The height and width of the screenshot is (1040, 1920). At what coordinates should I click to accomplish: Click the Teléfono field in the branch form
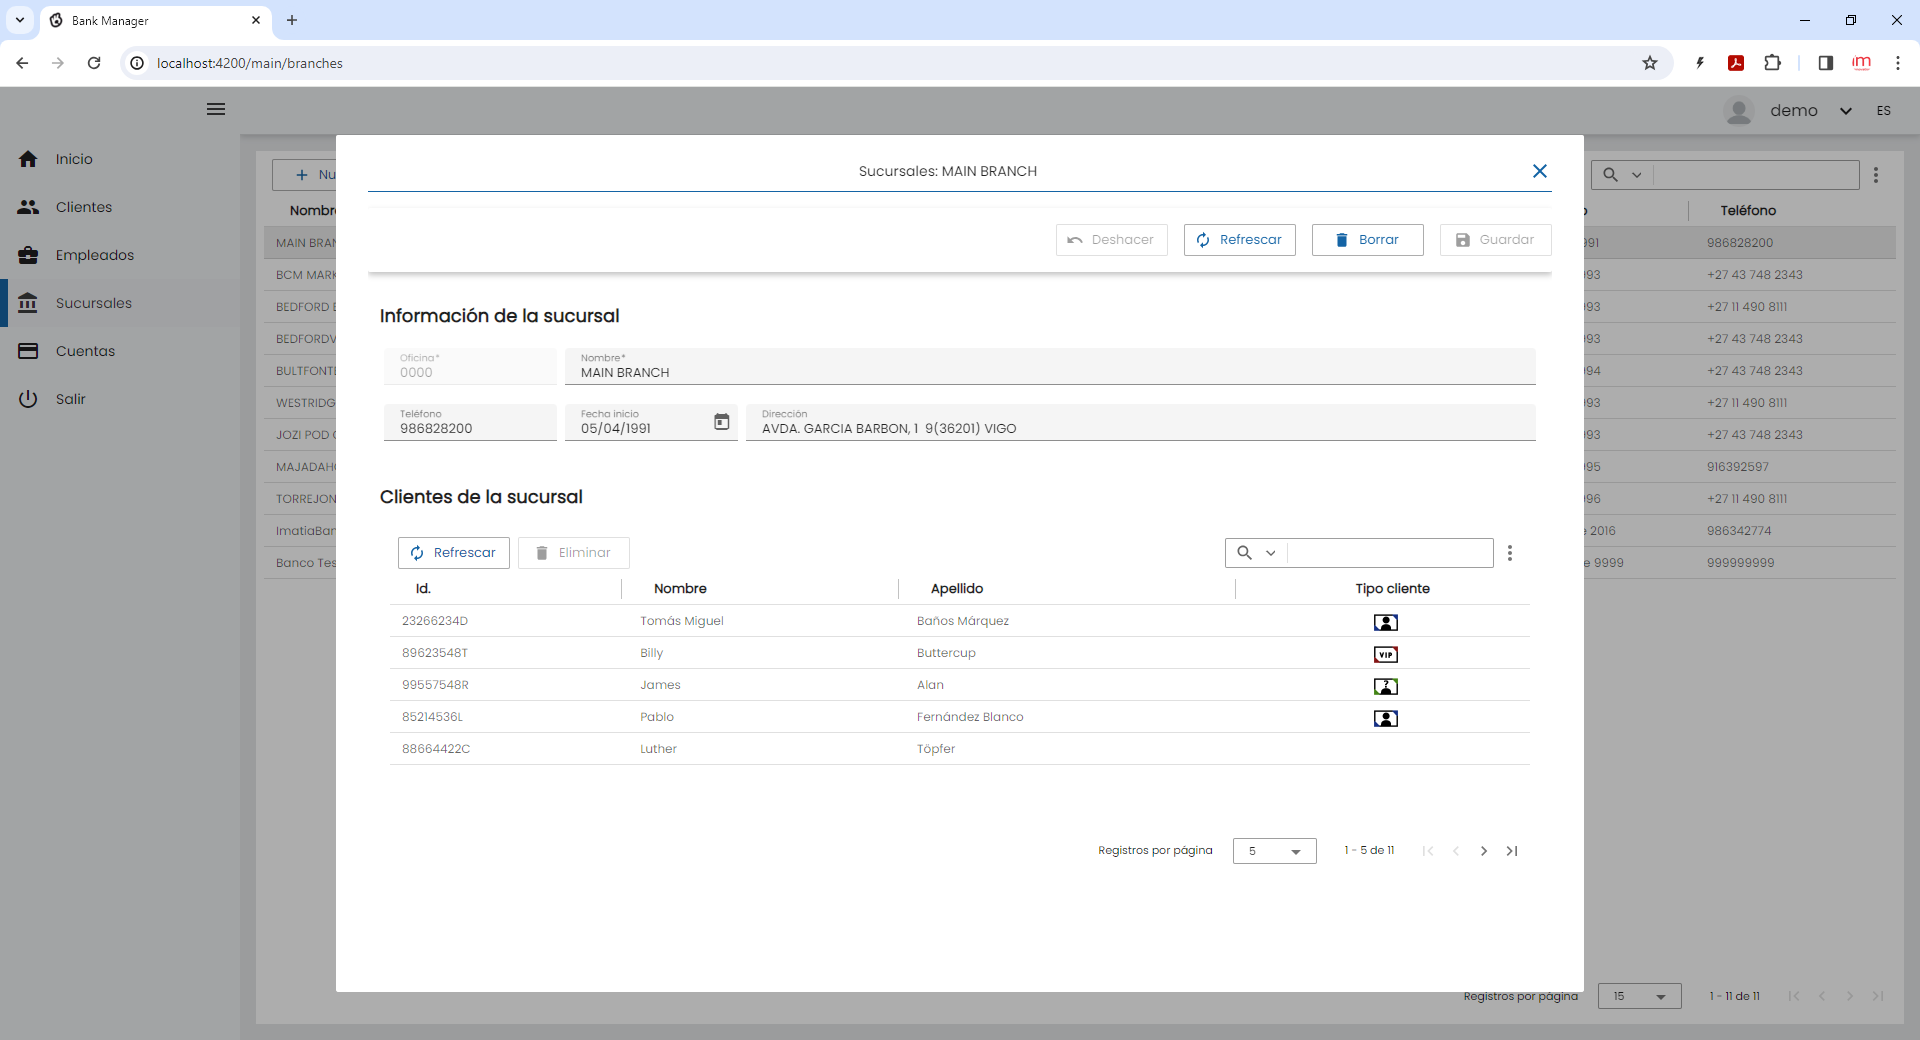click(x=470, y=422)
